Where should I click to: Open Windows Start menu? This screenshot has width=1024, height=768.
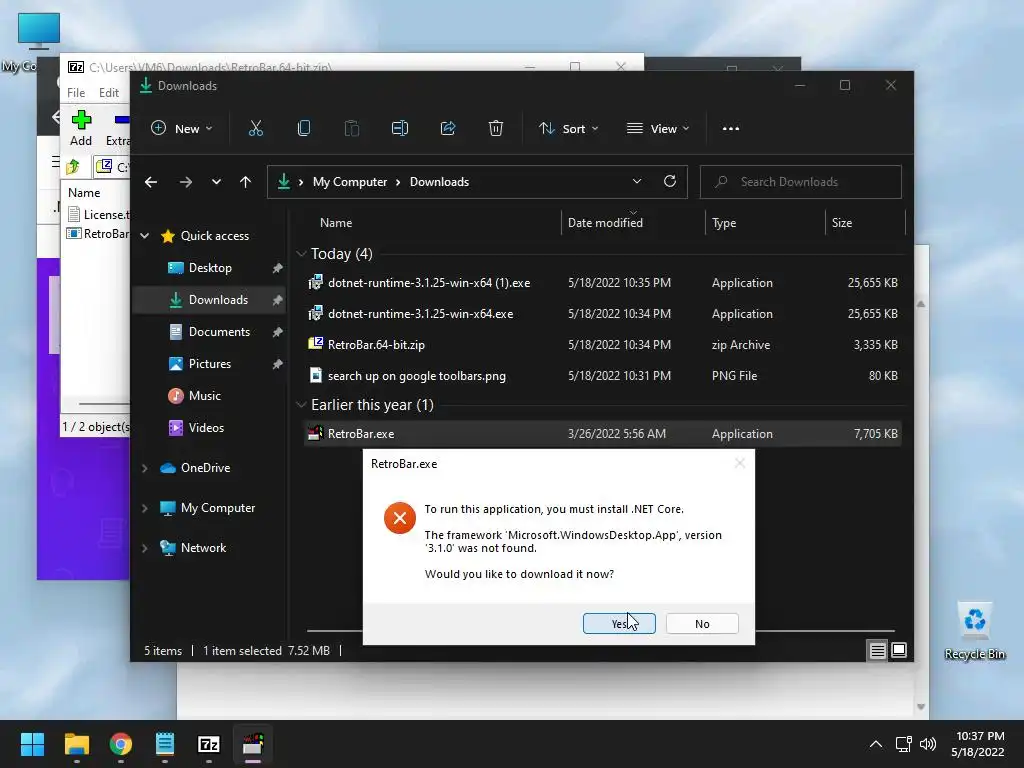pyautogui.click(x=32, y=744)
